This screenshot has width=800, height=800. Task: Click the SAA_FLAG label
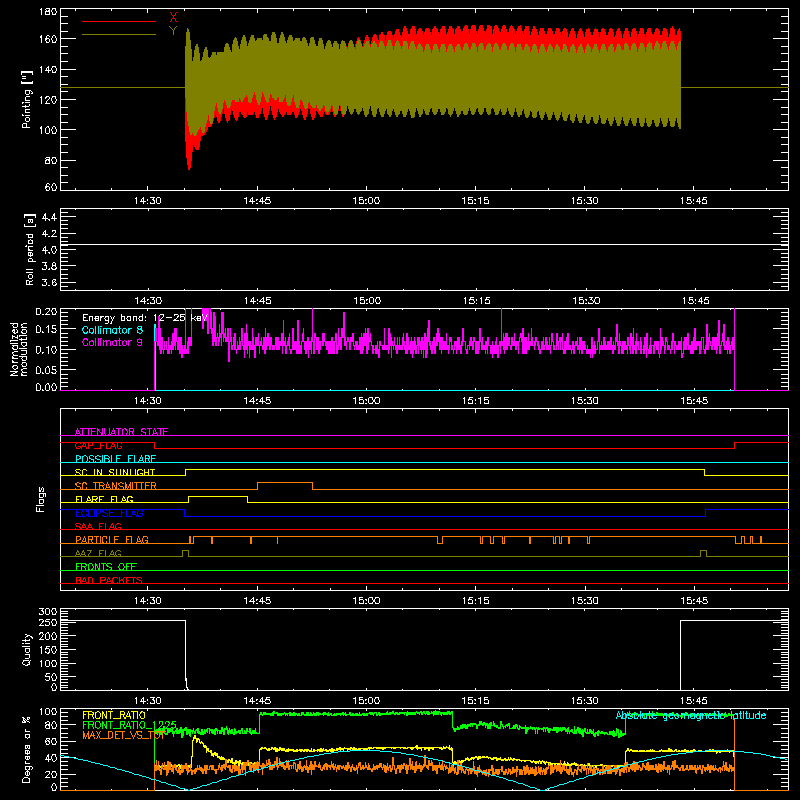(98, 526)
